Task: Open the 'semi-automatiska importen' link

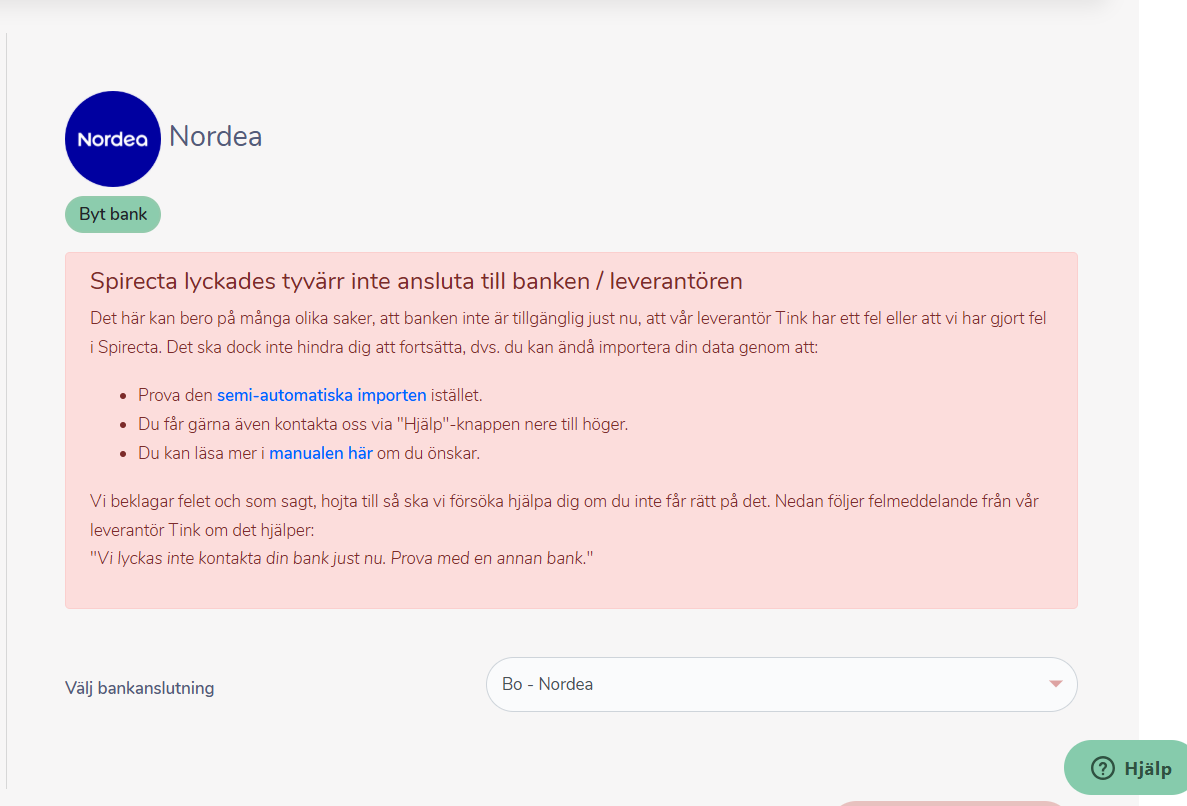Action: (321, 395)
